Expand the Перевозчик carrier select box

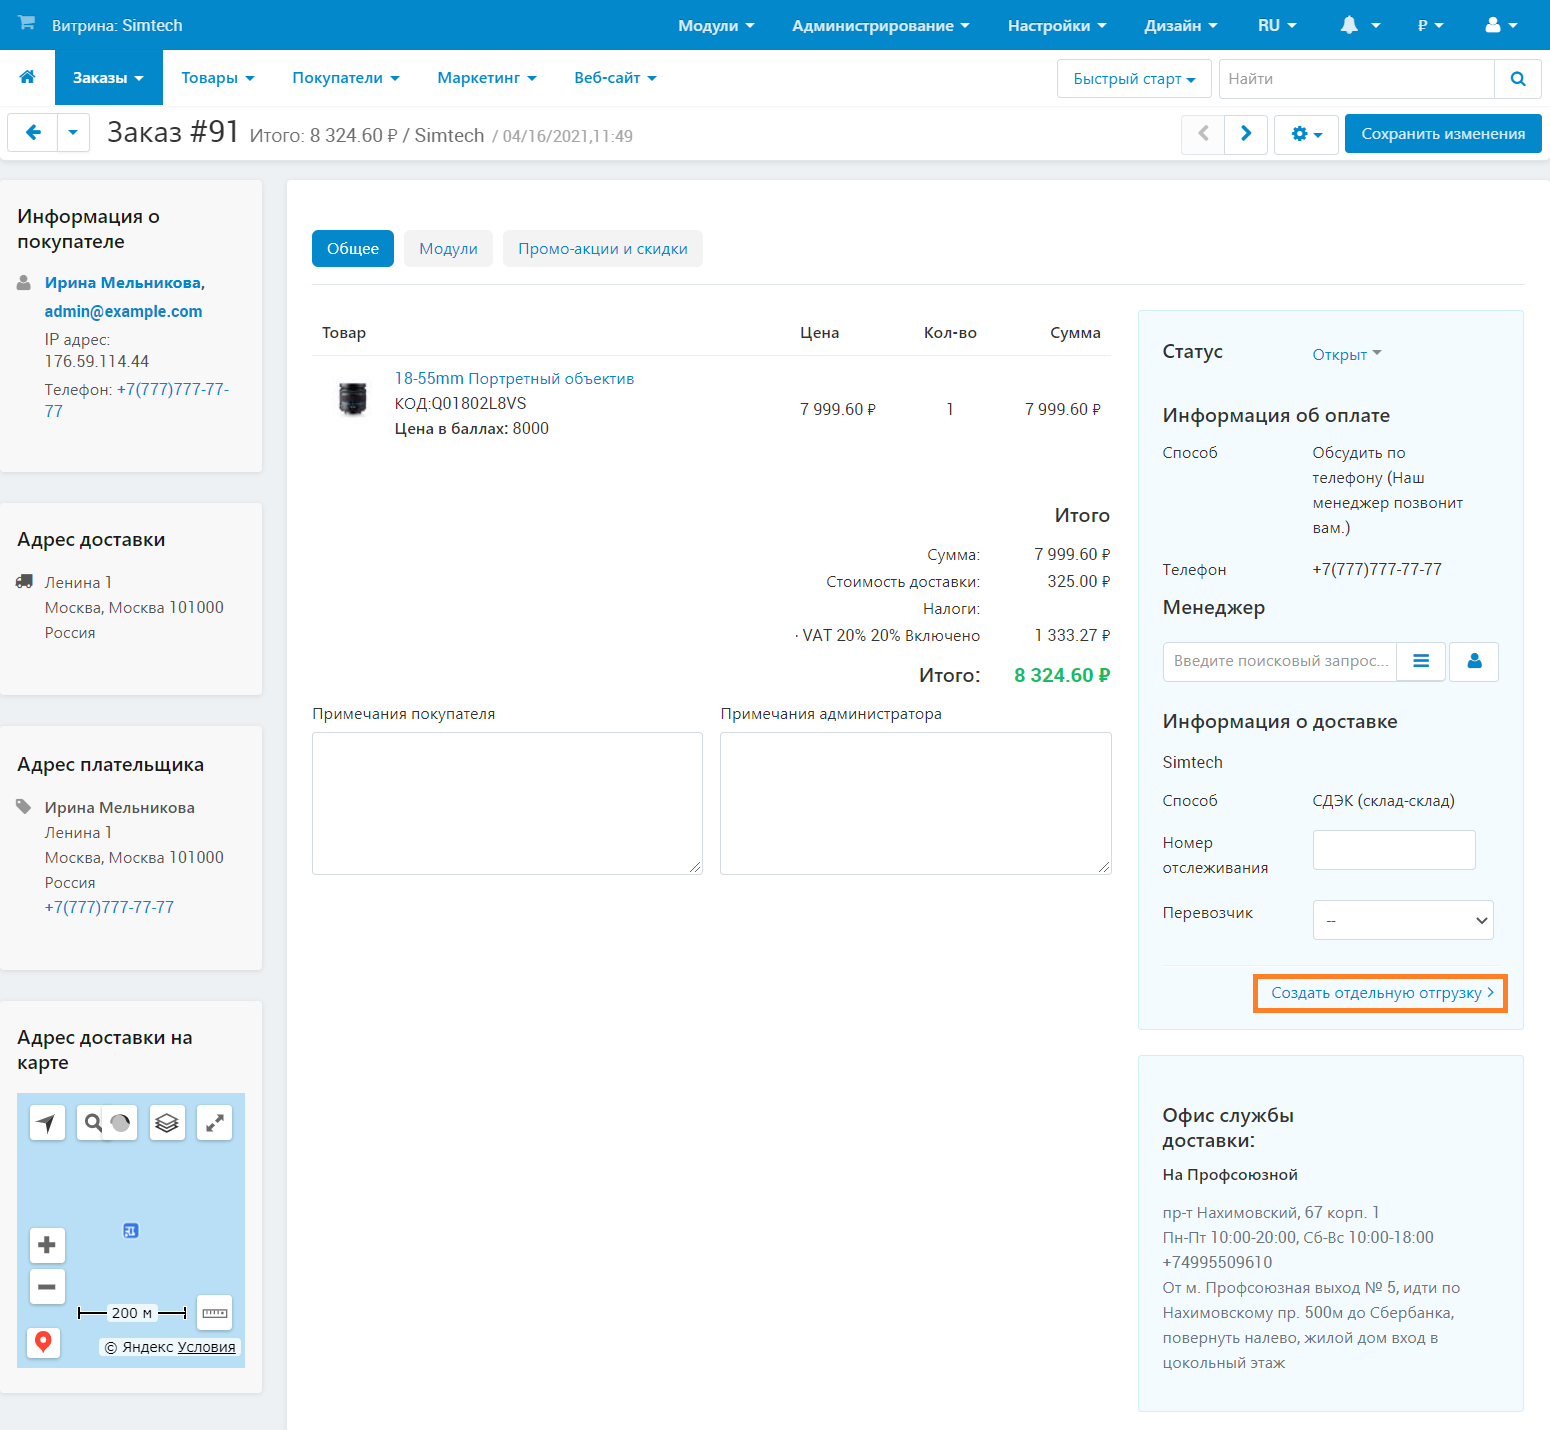click(1402, 920)
